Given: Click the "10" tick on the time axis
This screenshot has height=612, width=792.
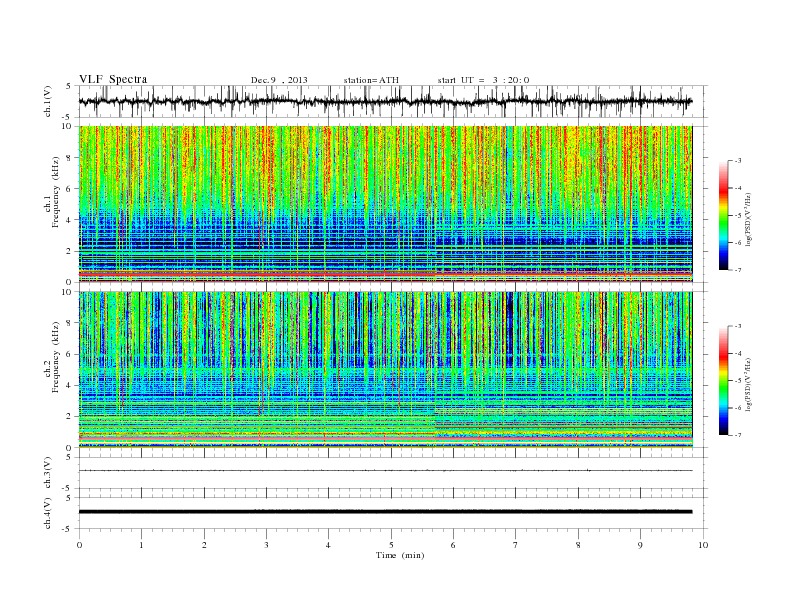Looking at the screenshot, I should [x=703, y=545].
